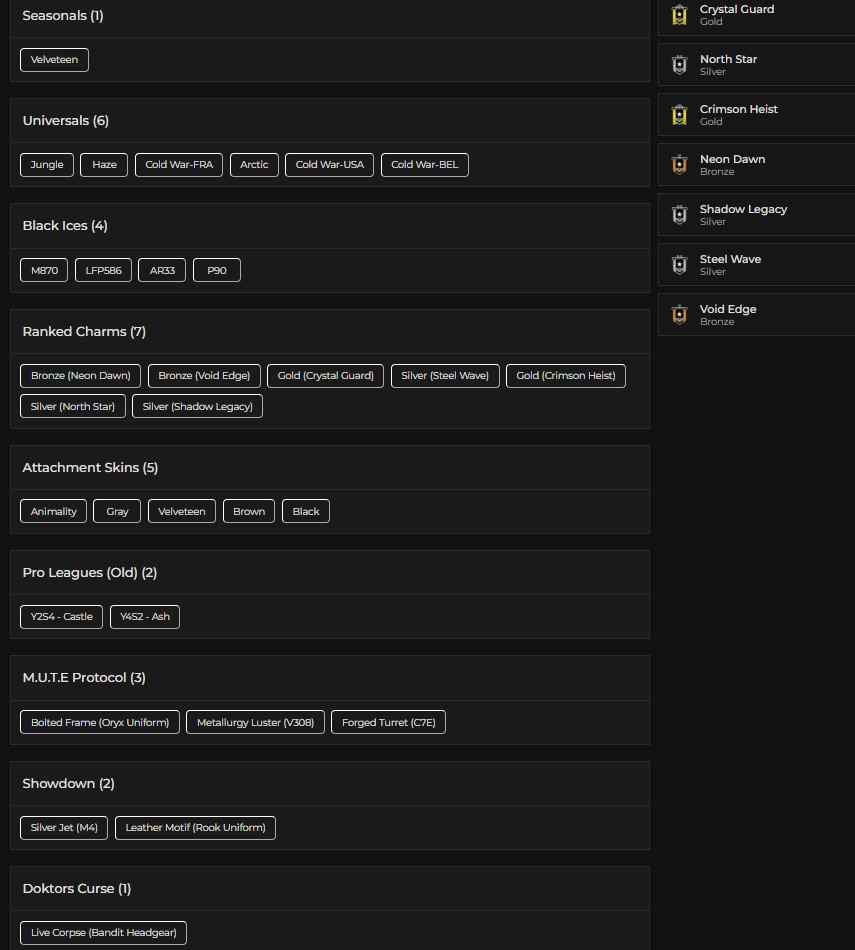Toggle the Velveteen seasonal tag

click(54, 60)
